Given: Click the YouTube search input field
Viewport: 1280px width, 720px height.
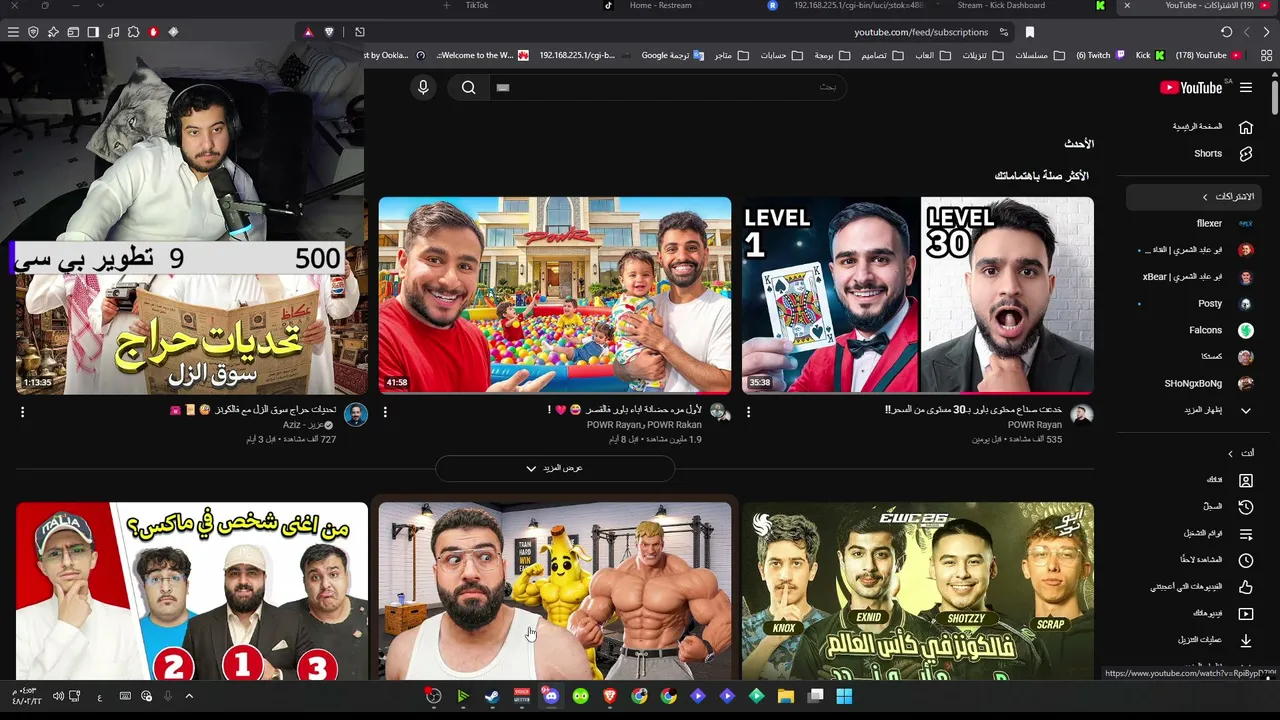Looking at the screenshot, I should point(668,88).
